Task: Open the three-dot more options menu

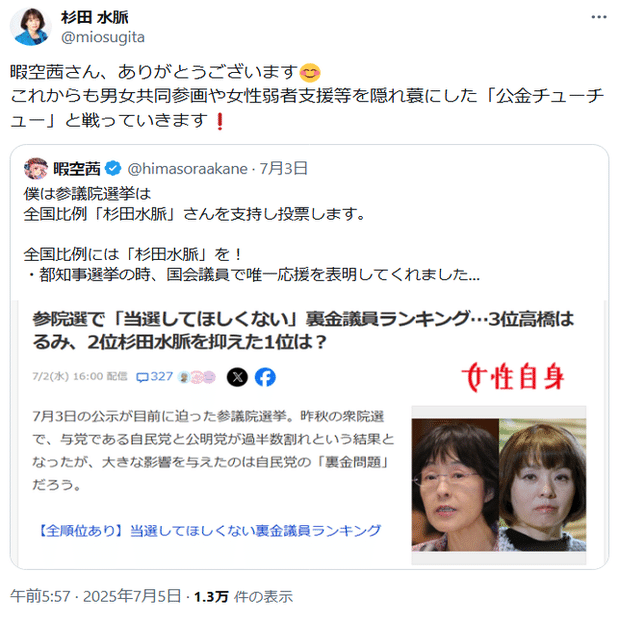Action: [x=599, y=17]
